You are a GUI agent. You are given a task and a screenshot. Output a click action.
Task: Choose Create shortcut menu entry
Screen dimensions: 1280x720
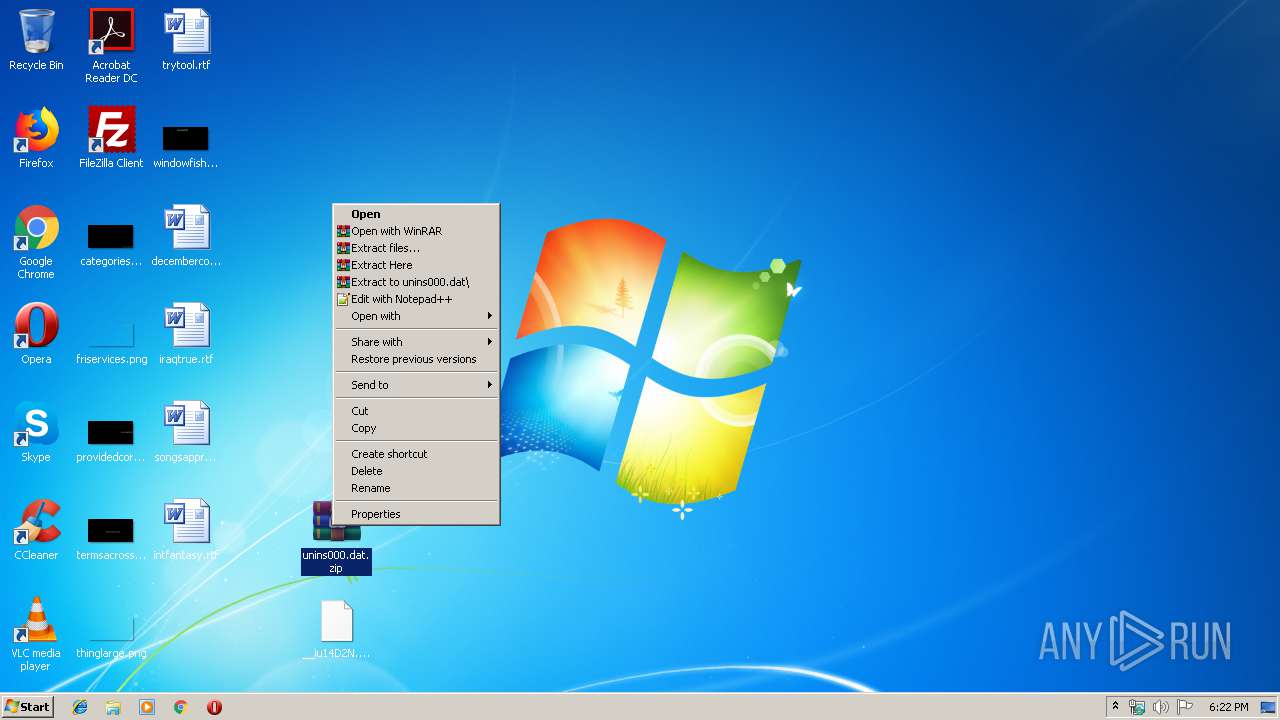416,454
